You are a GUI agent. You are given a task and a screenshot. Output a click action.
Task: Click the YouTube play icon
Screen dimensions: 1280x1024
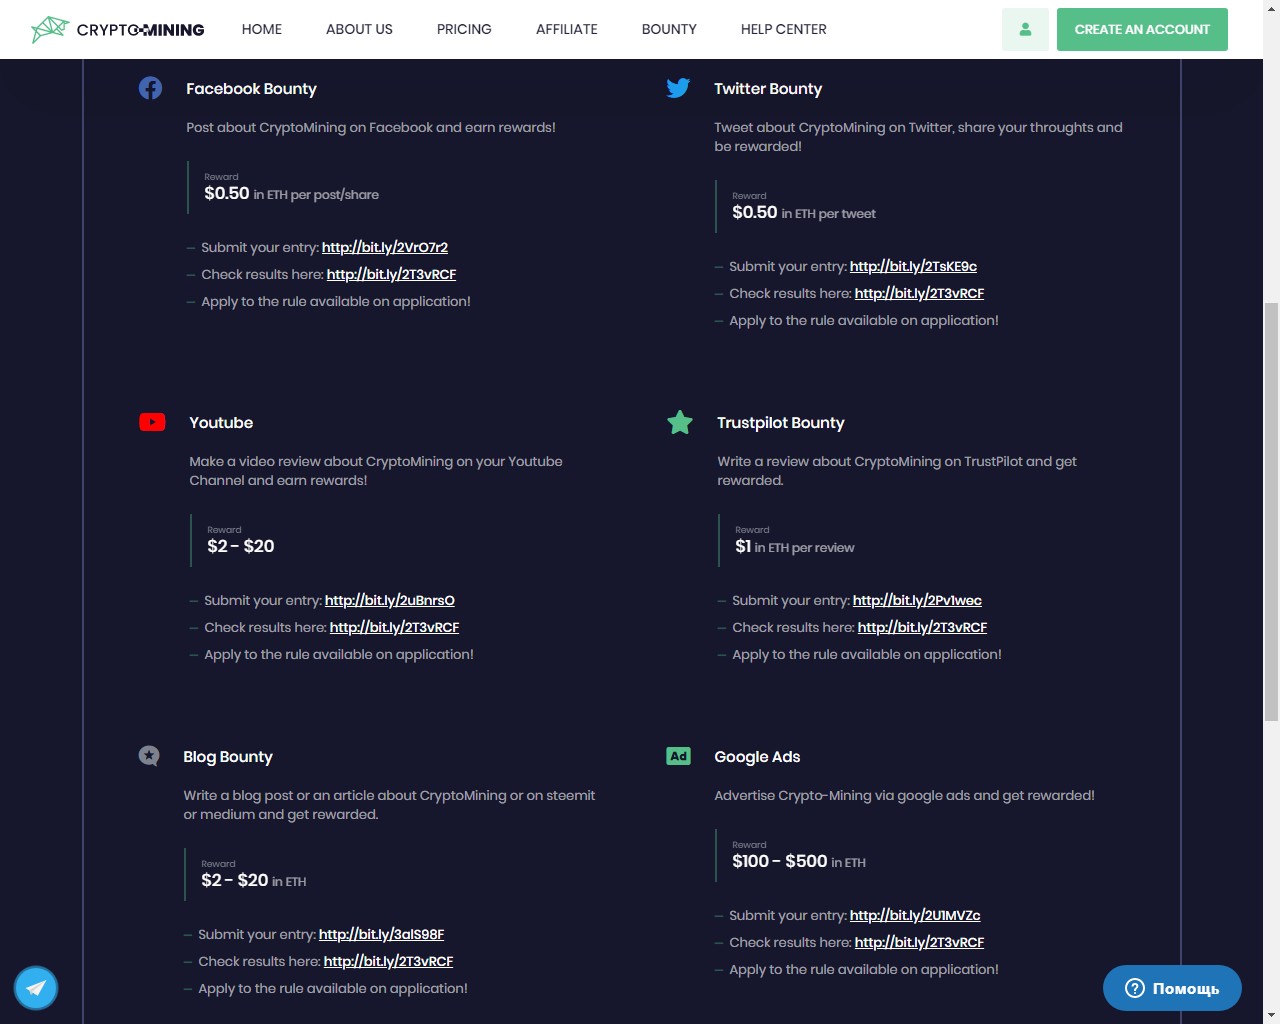(152, 422)
